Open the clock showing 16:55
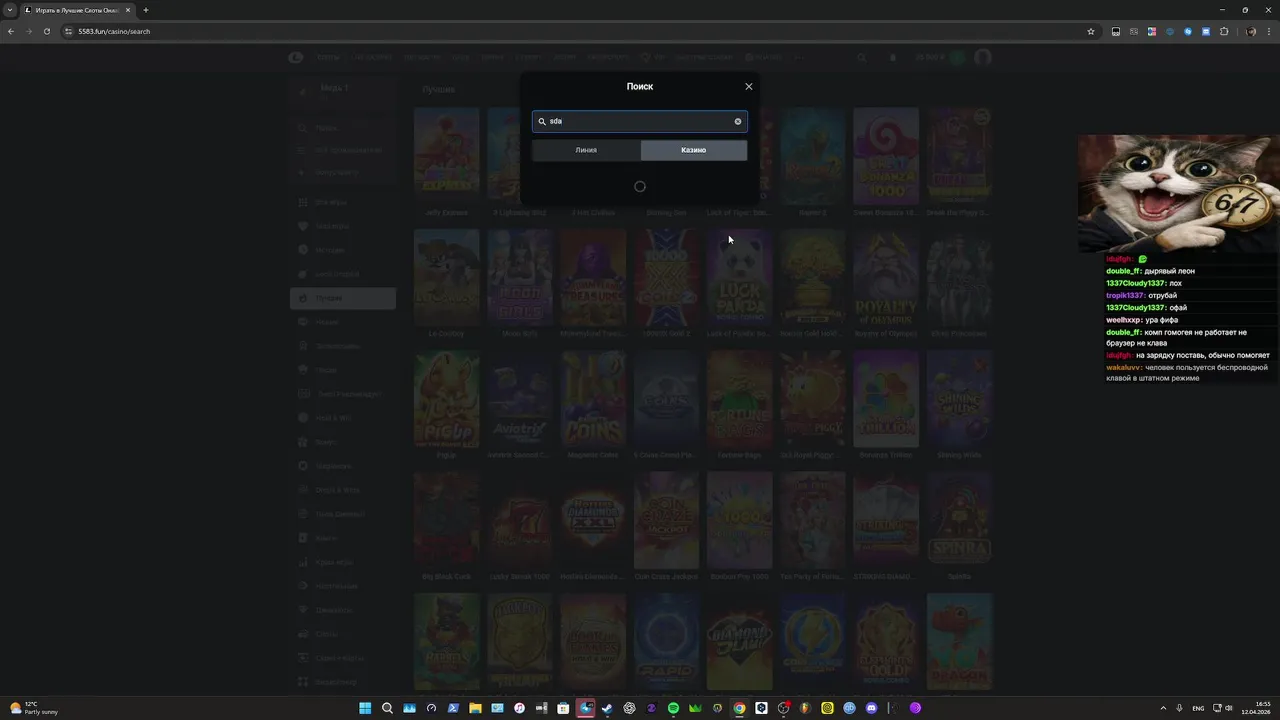The image size is (1280, 720). click(1257, 708)
